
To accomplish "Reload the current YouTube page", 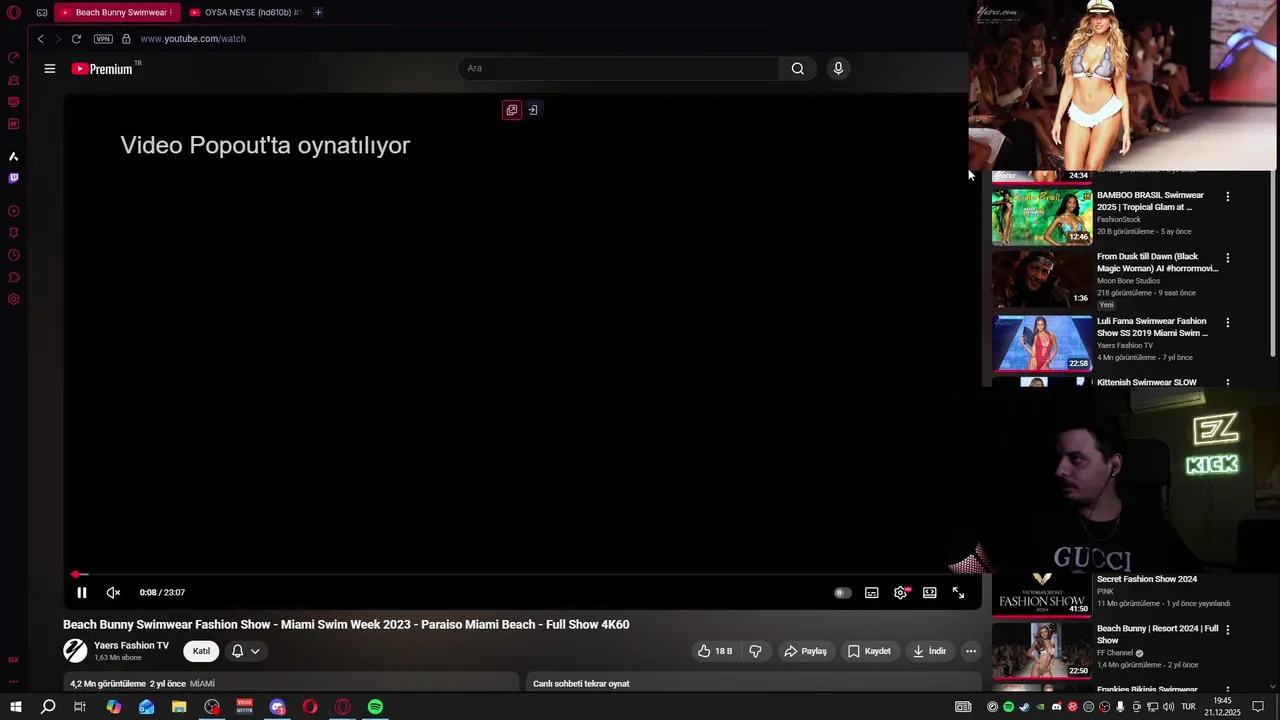I will [x=76, y=39].
